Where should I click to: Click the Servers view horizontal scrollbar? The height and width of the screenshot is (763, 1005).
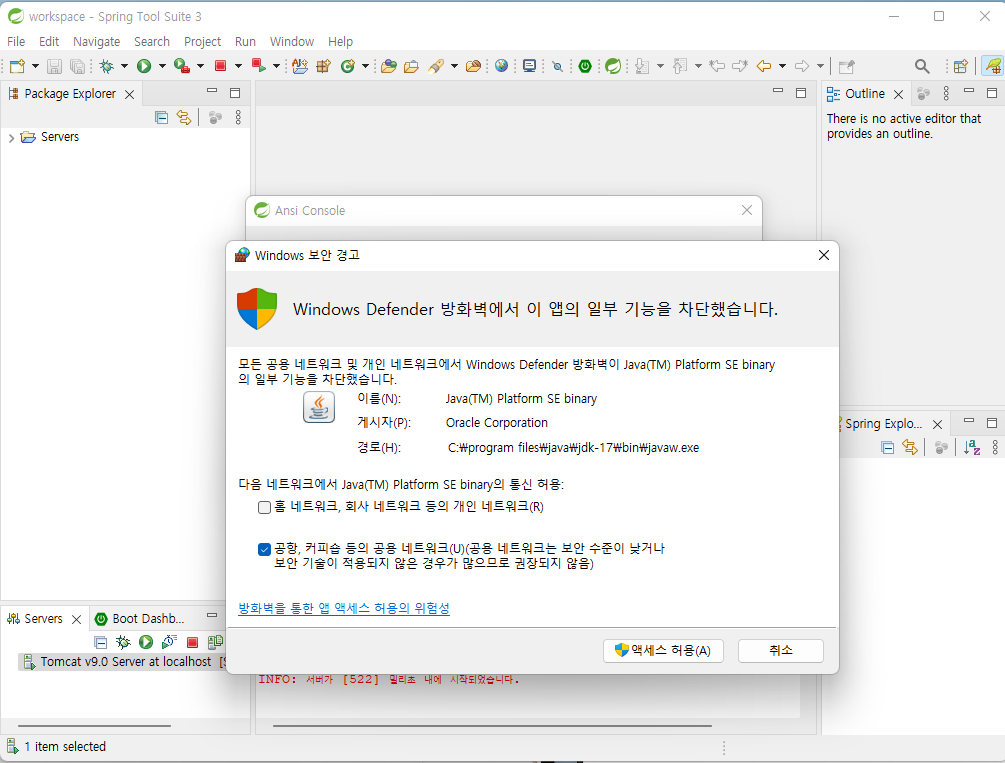94,726
